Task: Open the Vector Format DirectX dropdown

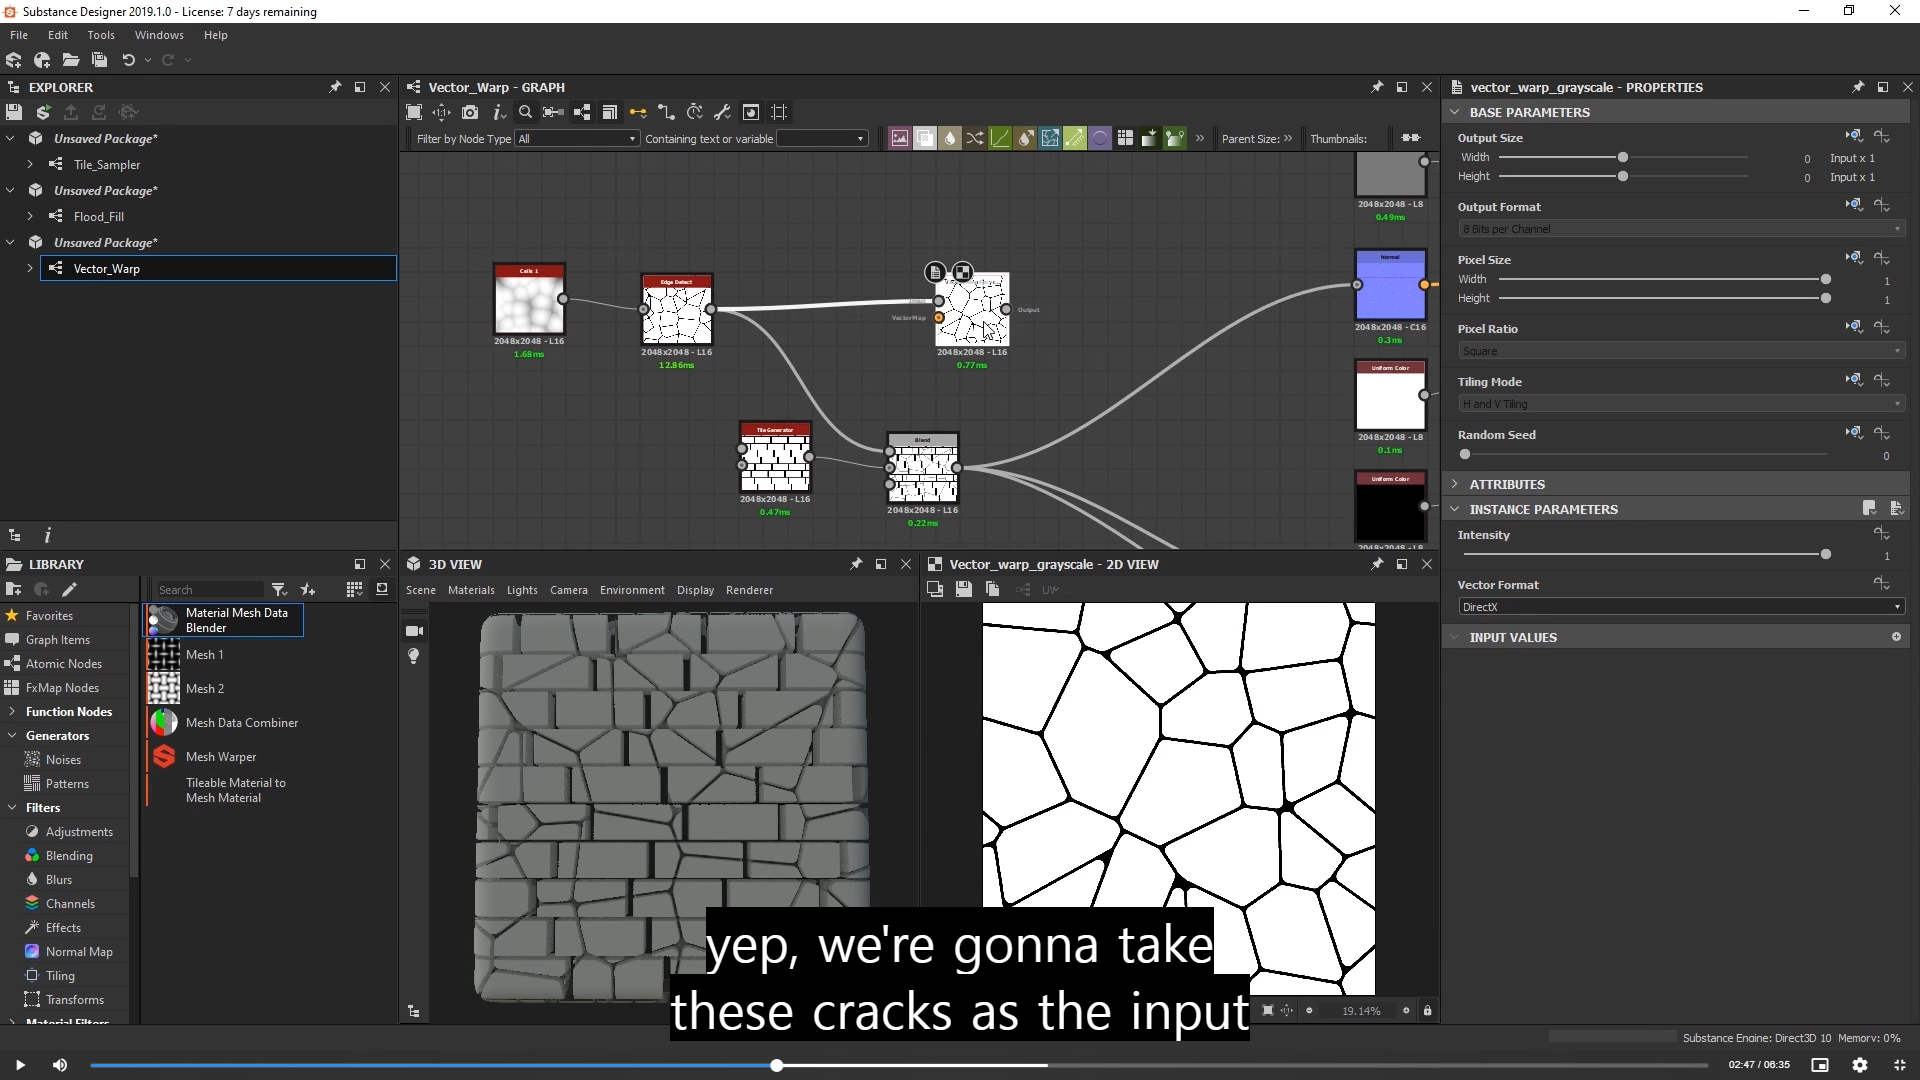Action: 1680,607
